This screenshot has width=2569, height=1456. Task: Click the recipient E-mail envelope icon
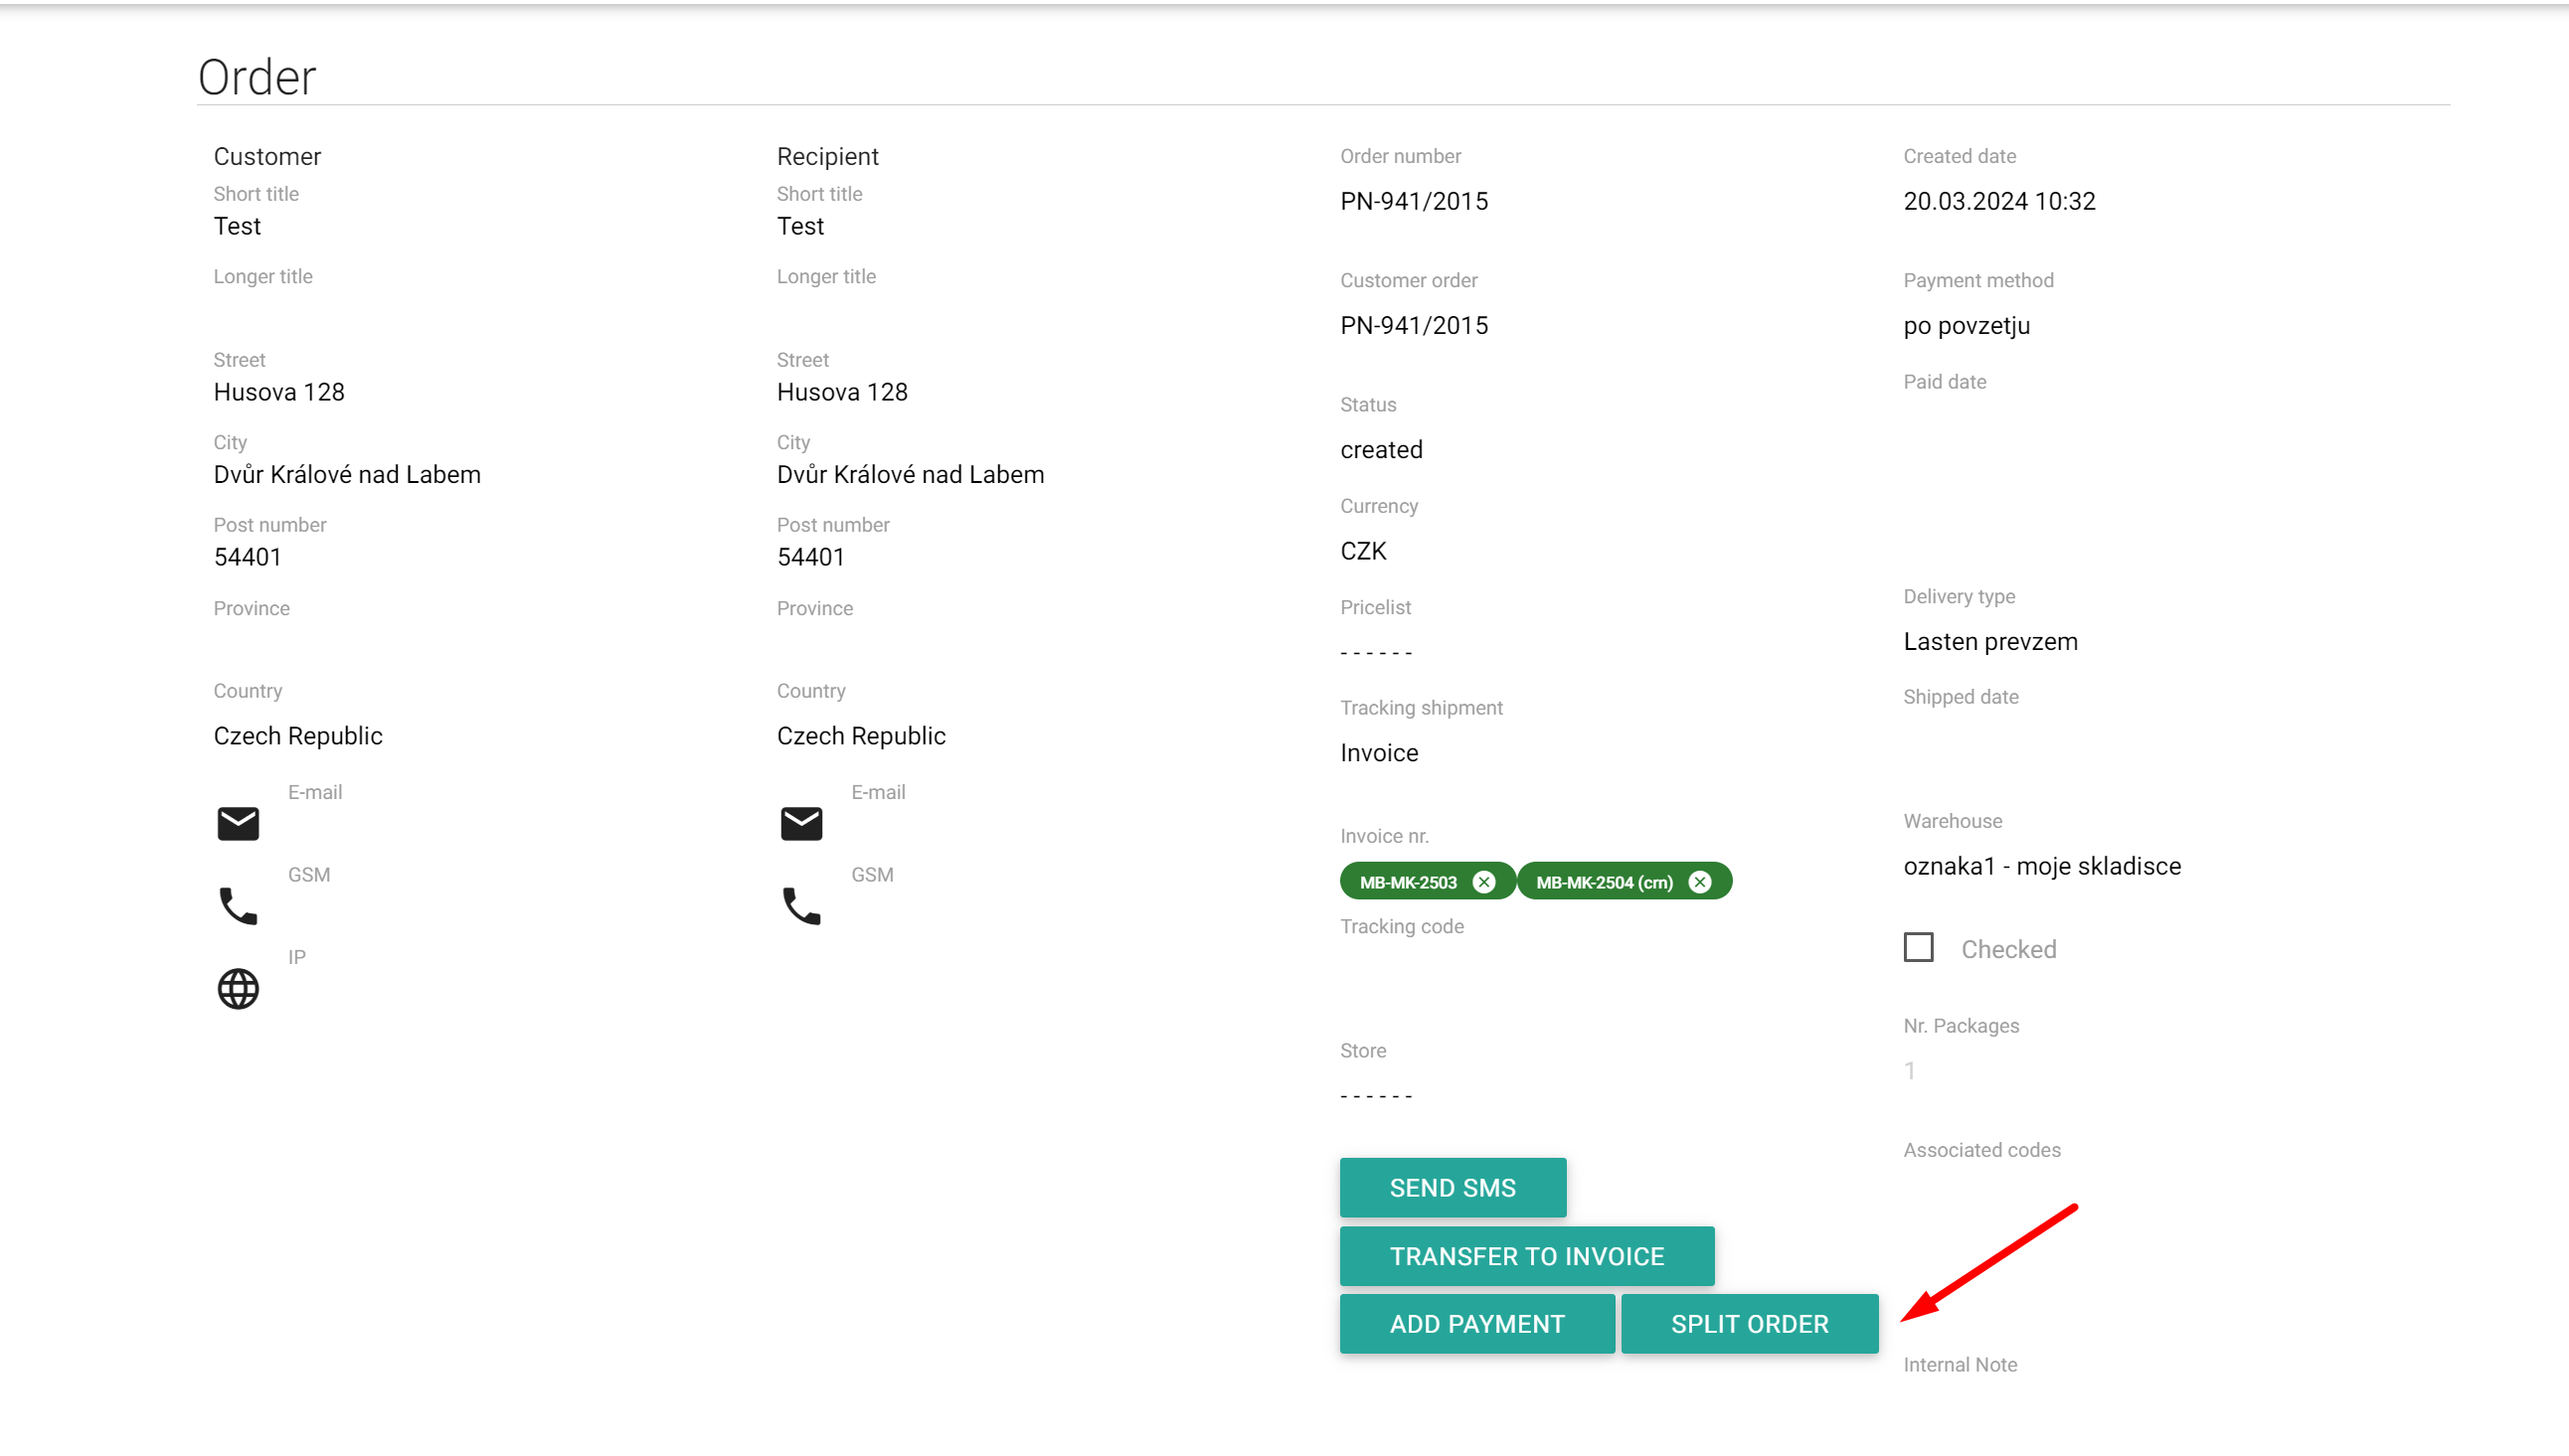pyautogui.click(x=801, y=823)
